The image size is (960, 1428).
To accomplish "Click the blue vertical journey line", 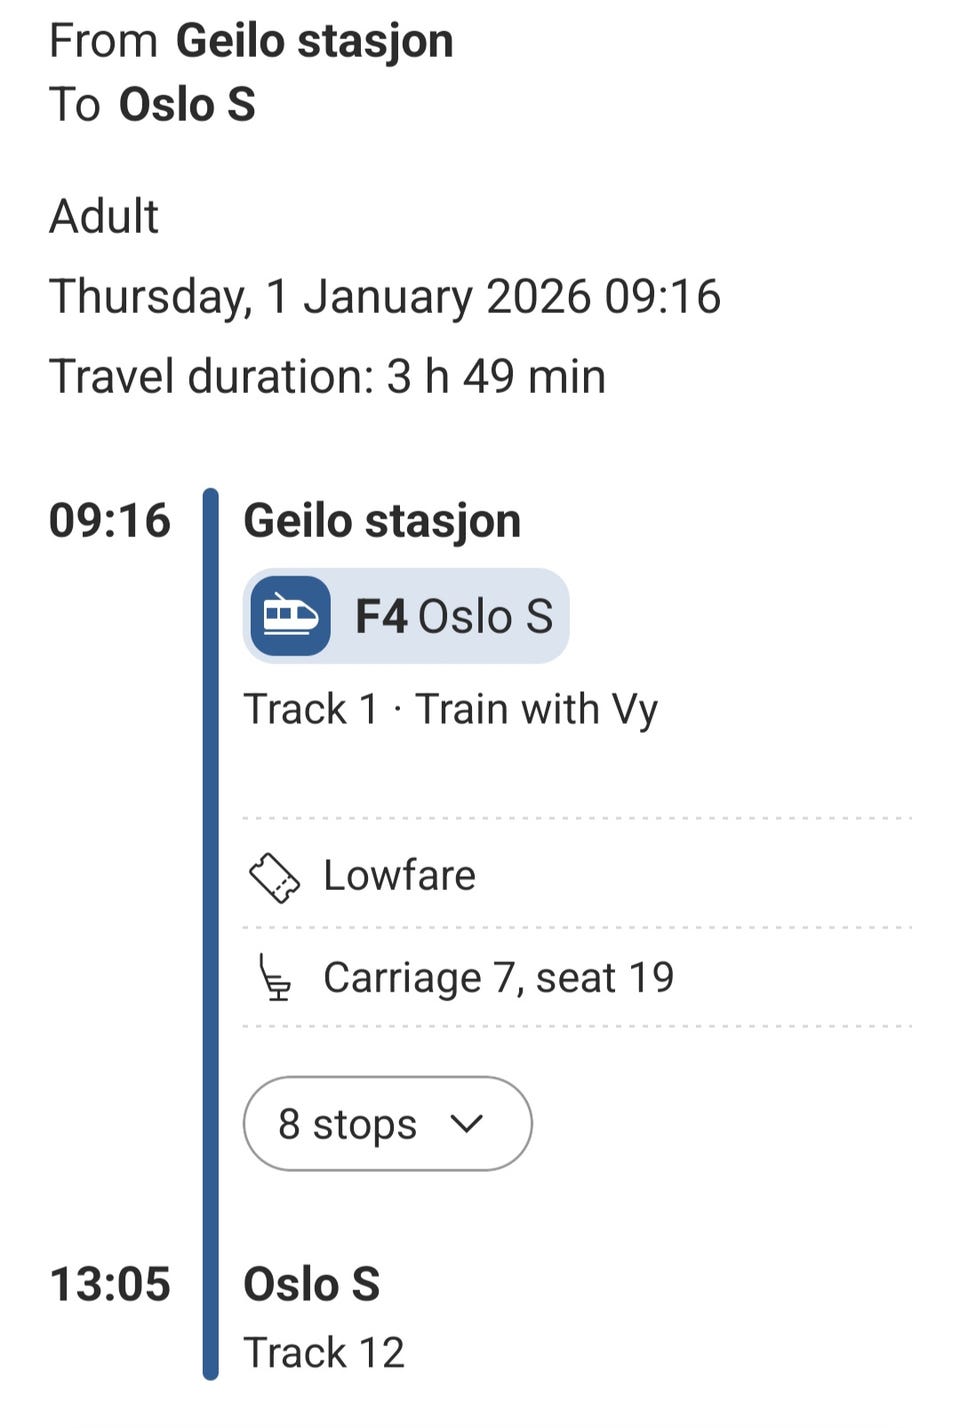I will click(x=210, y=930).
